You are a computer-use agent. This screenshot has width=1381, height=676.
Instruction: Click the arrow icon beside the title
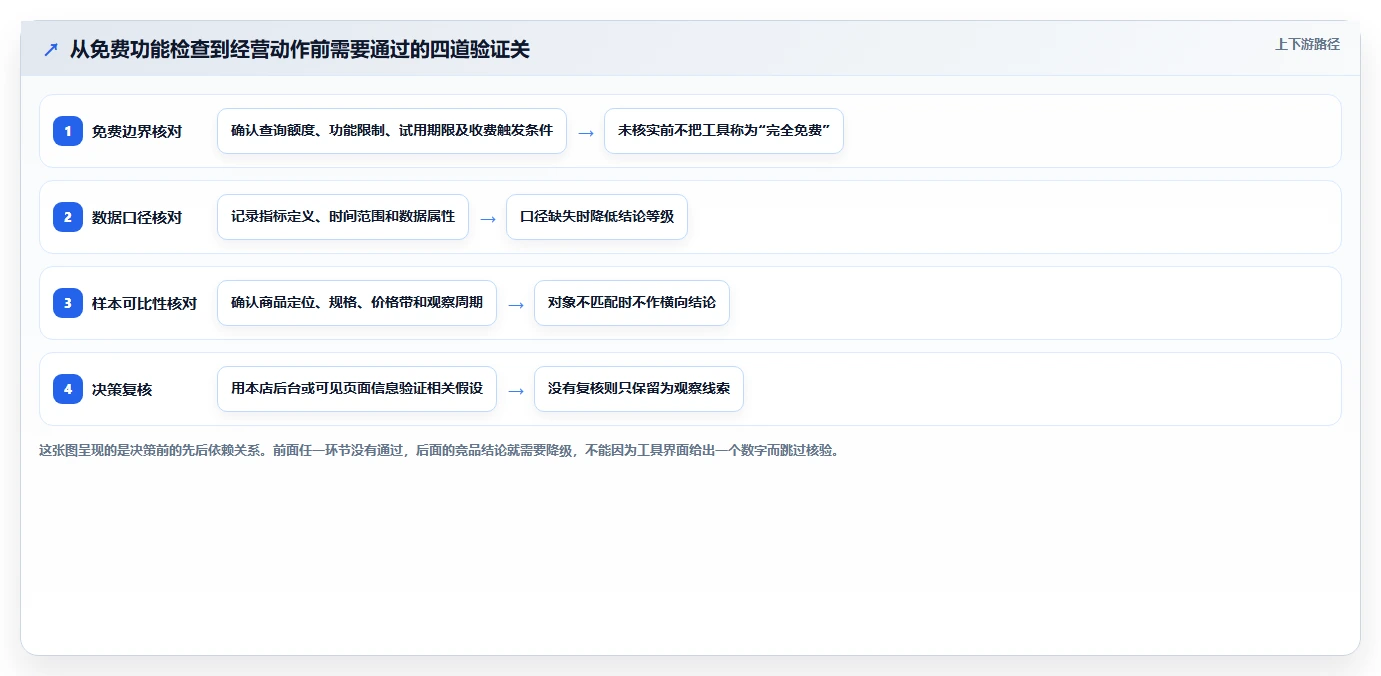(51, 49)
